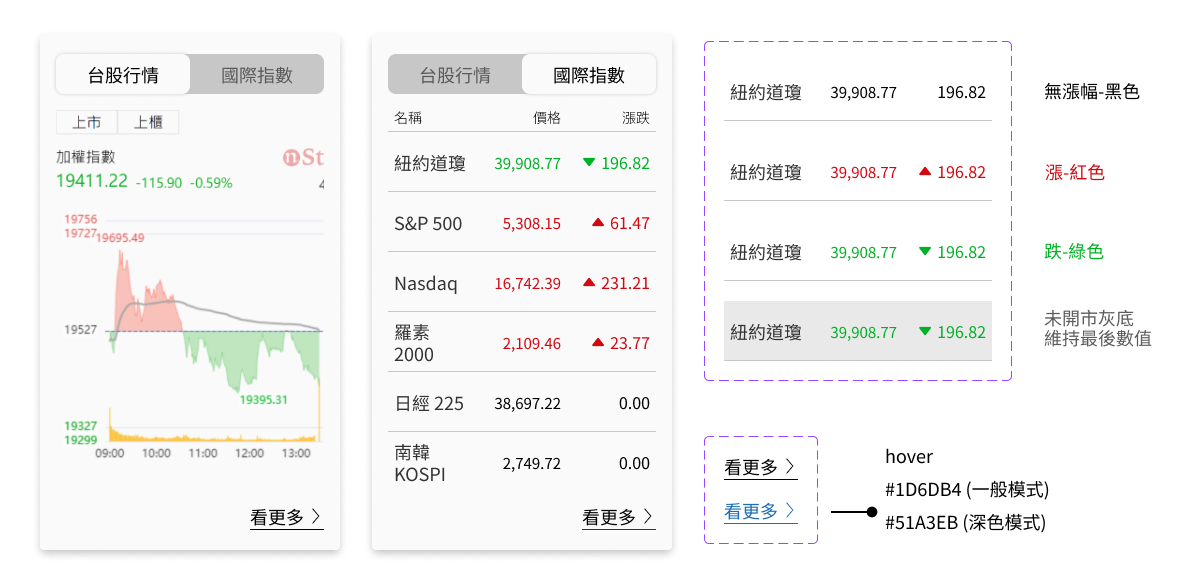Click the chart low label 19395.31
Screen dimensions: 1192x584
coord(264,399)
